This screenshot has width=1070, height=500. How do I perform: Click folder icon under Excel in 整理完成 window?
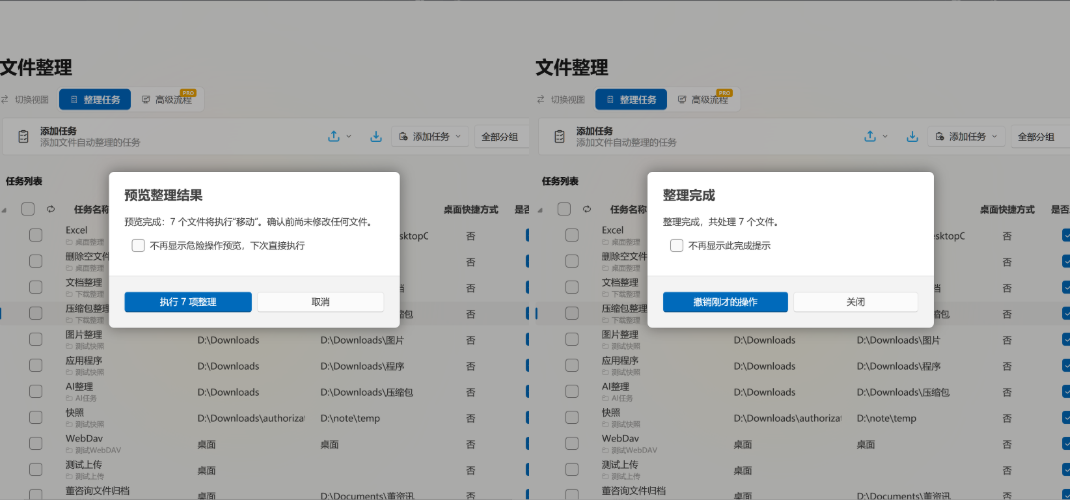tap(605, 241)
